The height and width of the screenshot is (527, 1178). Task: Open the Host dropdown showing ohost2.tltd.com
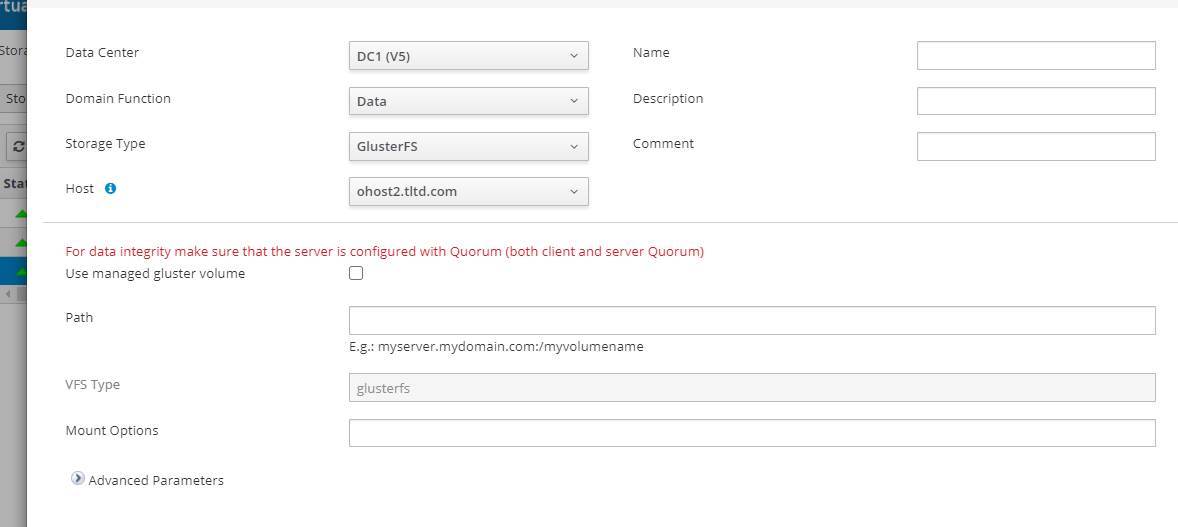(468, 191)
